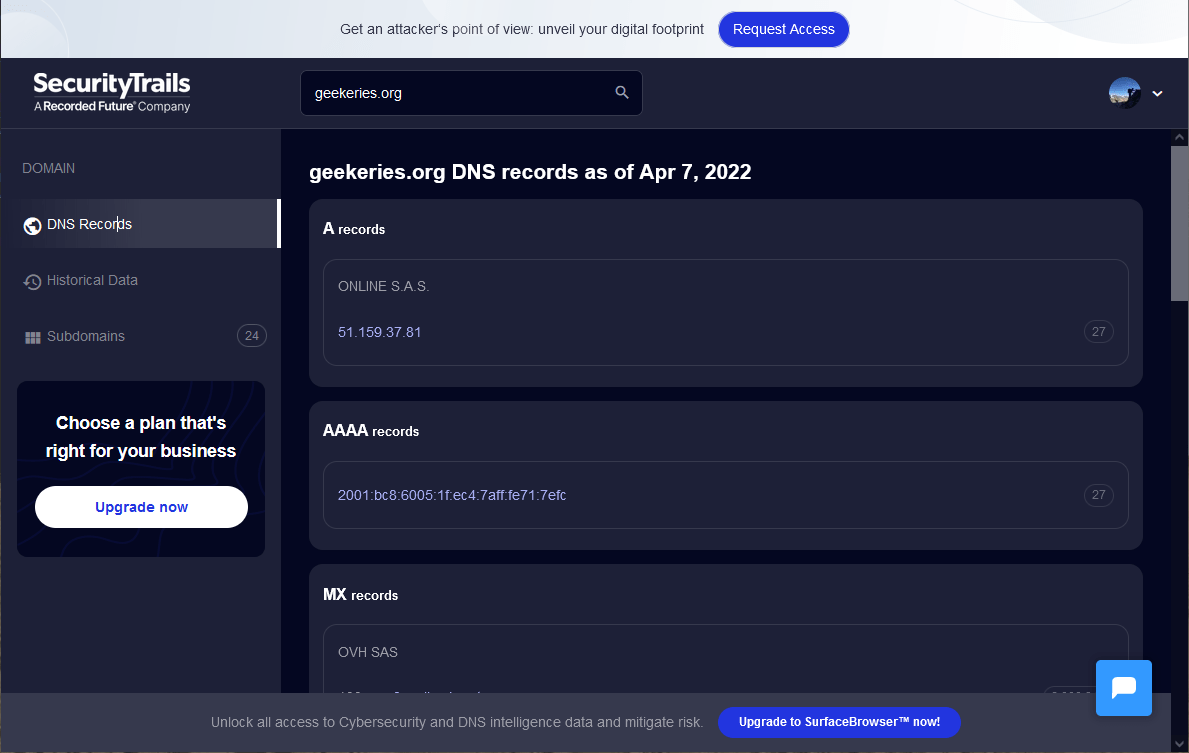
Task: Click the Subdomains grid icon
Action: tap(32, 338)
